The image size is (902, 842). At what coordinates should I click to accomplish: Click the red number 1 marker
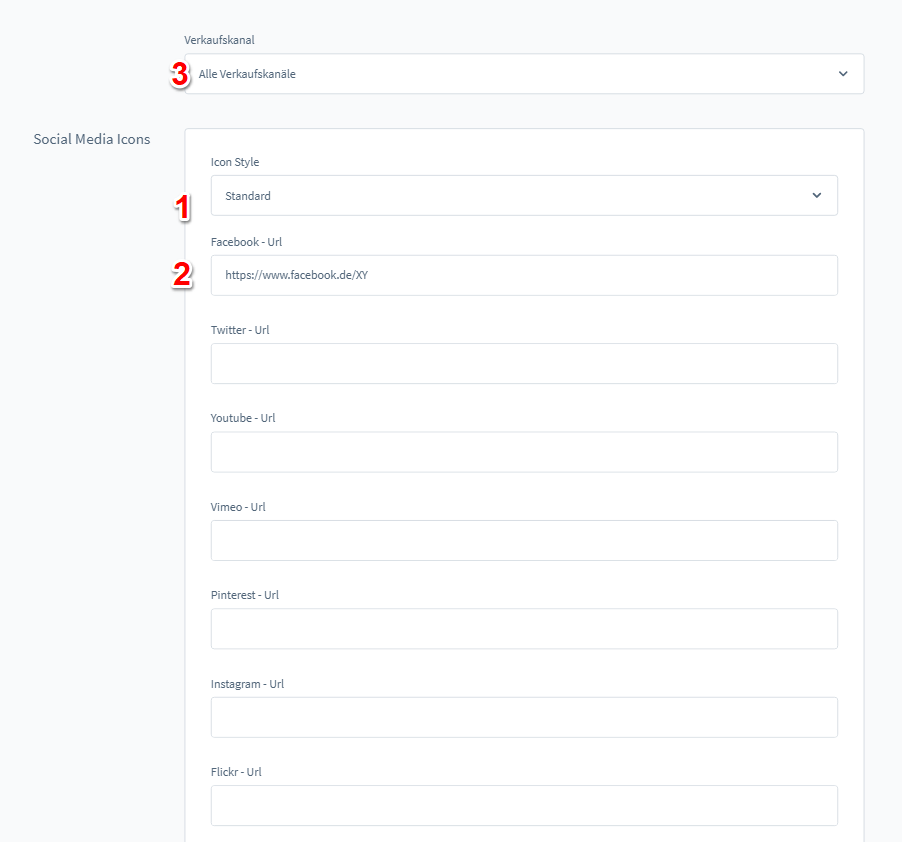coord(182,207)
